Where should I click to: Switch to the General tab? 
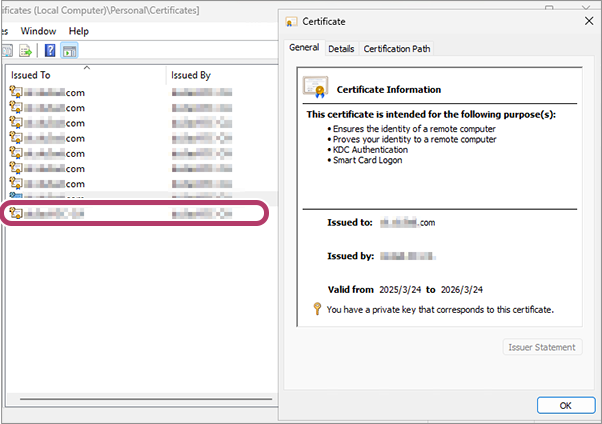click(x=304, y=48)
